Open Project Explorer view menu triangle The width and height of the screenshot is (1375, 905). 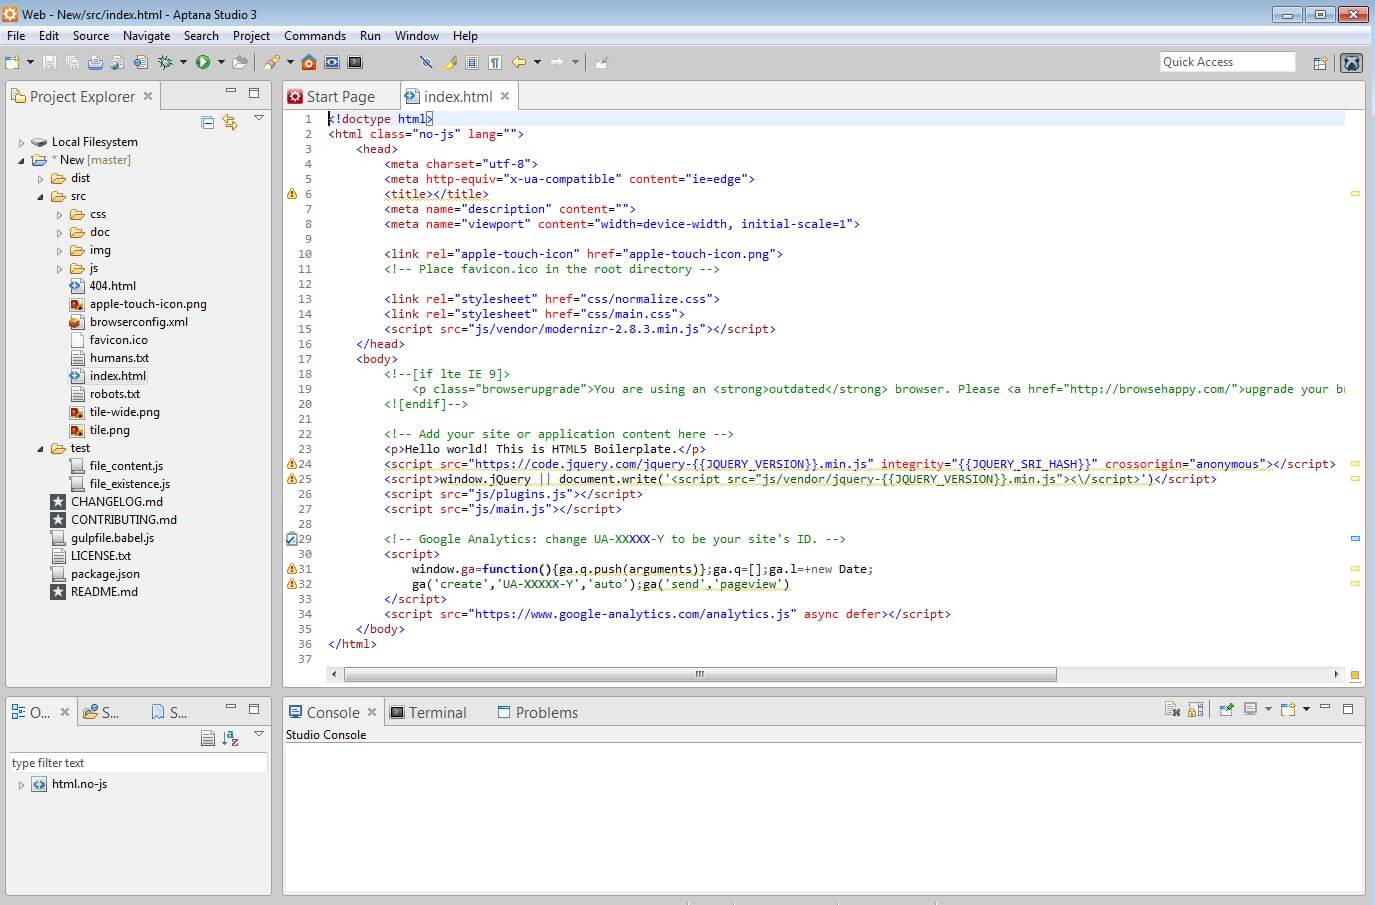[259, 118]
